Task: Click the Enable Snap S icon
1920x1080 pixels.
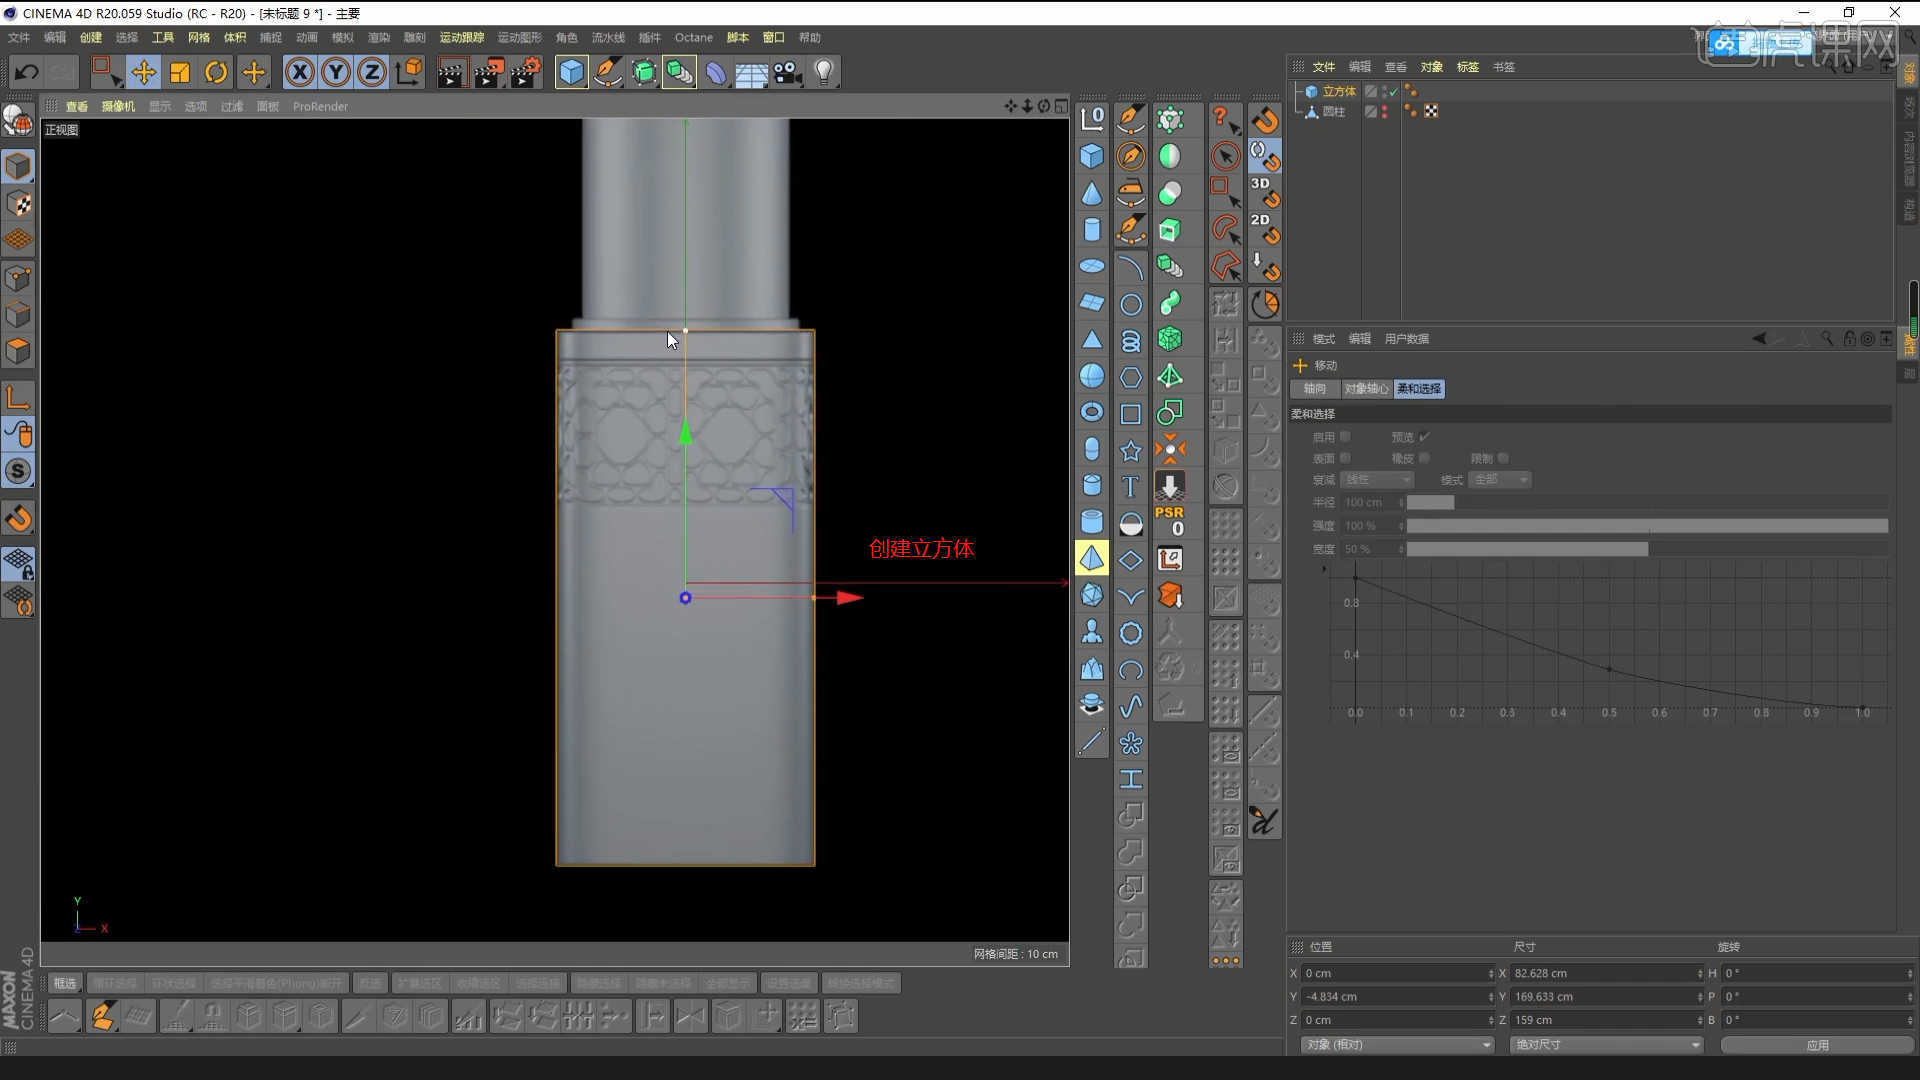Action: [x=18, y=471]
